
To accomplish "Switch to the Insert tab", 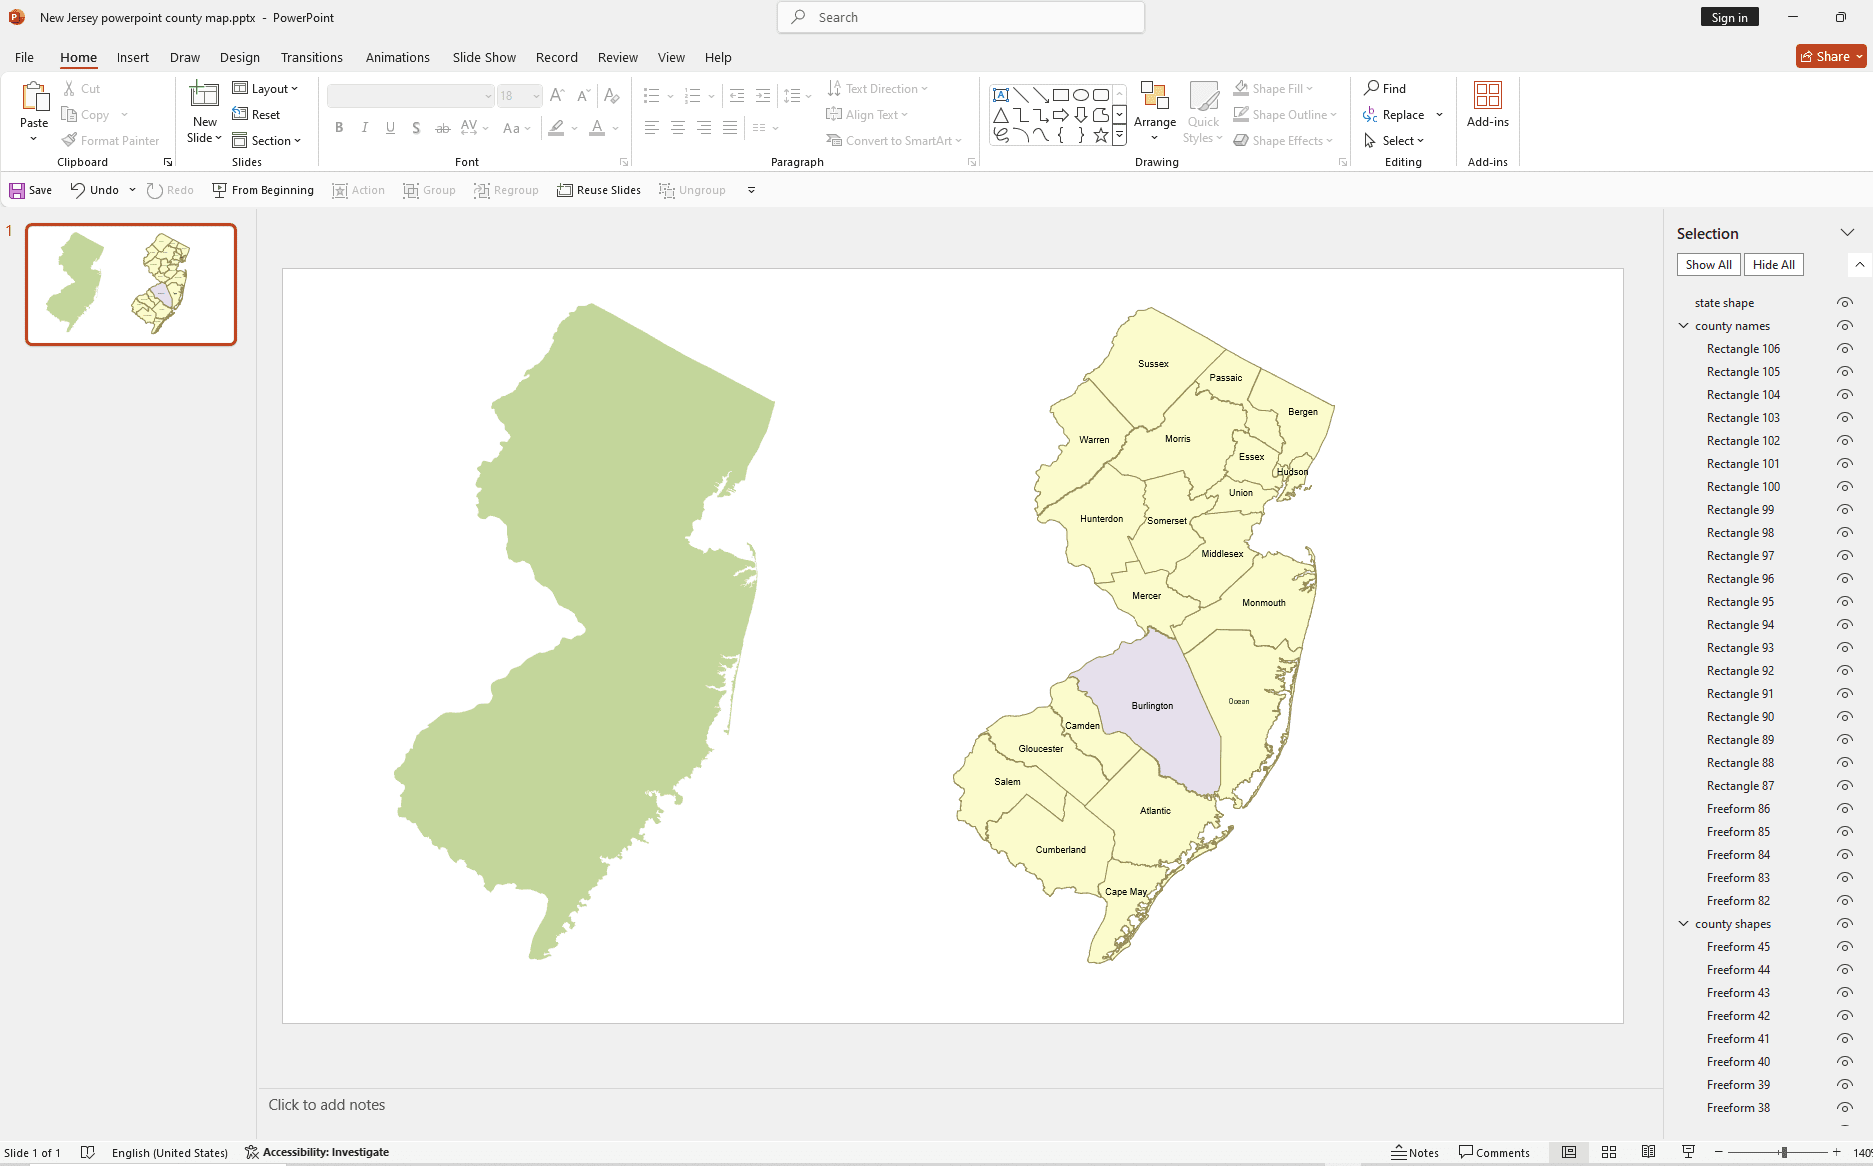I will [133, 57].
